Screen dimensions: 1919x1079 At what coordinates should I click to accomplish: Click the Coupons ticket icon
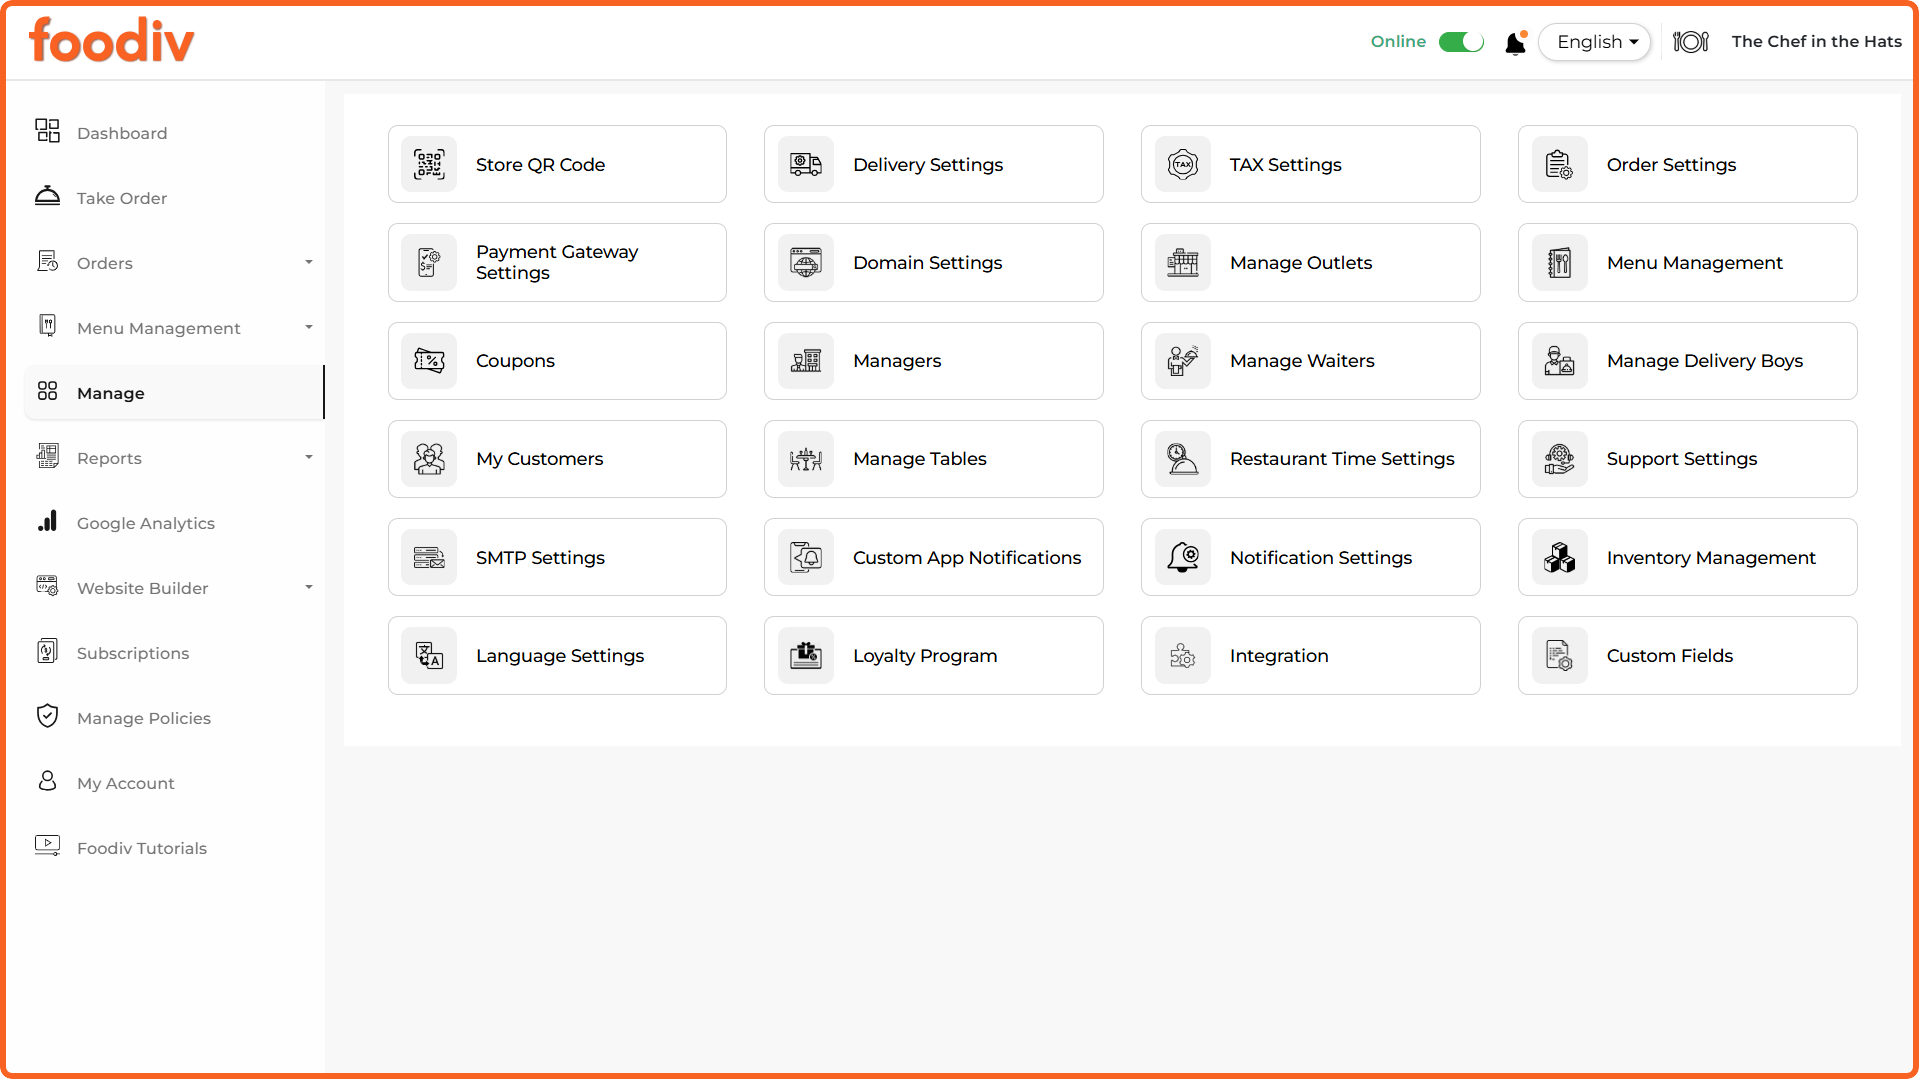[429, 360]
